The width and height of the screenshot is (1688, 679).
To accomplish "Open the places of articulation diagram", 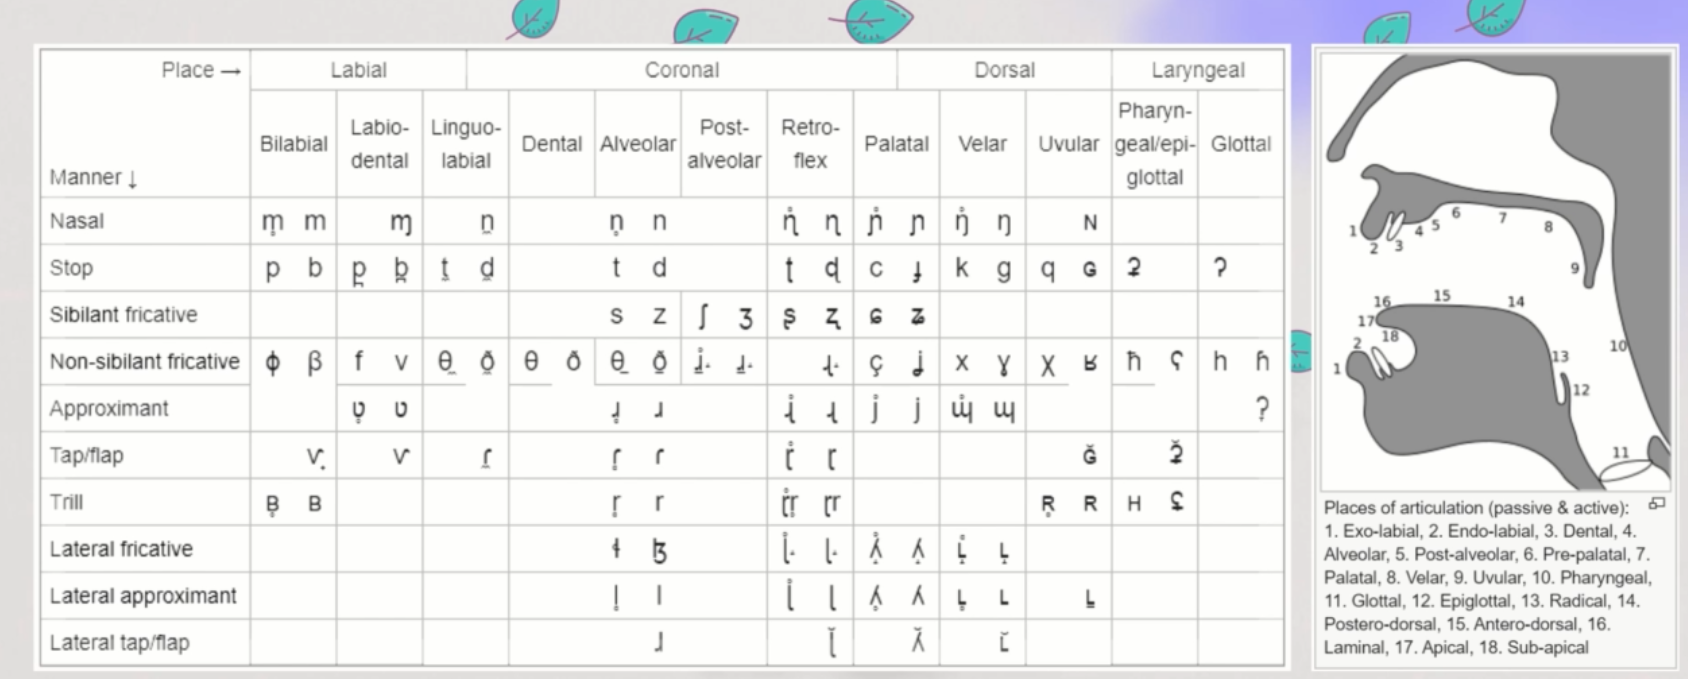I will pyautogui.click(x=1495, y=270).
